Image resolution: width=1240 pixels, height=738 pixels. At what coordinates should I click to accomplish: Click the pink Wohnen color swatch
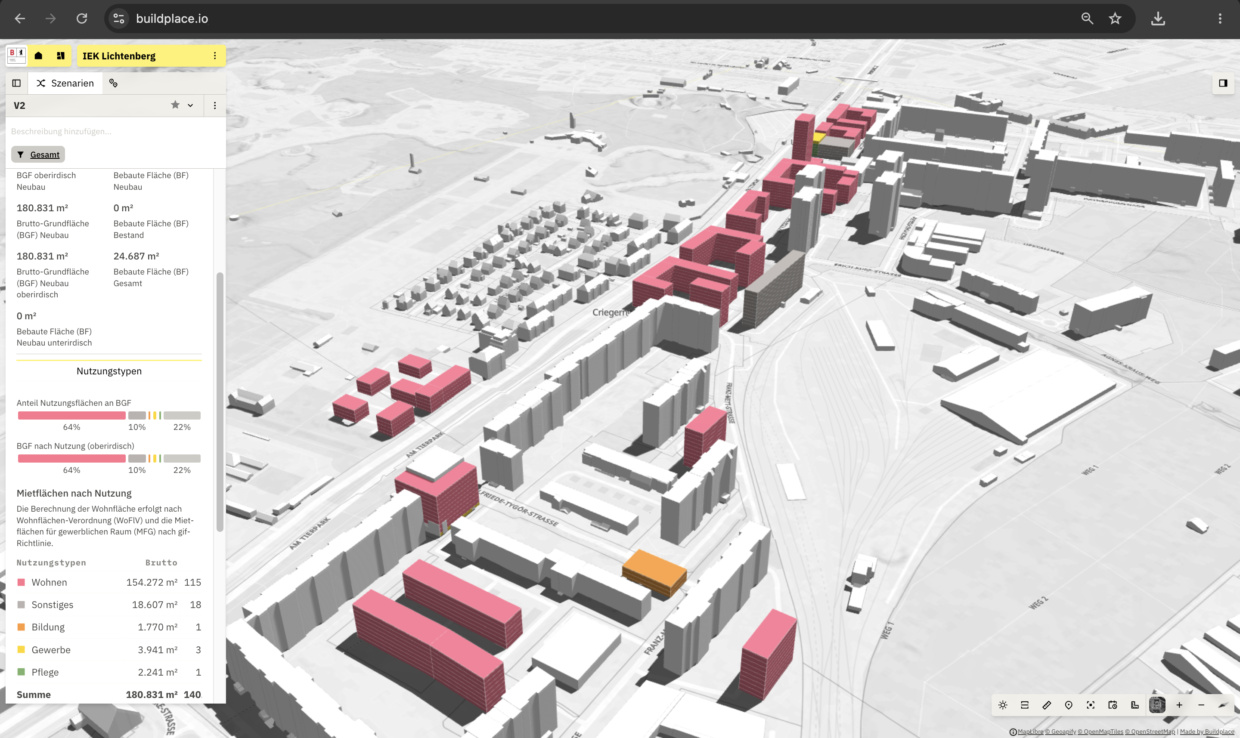[x=21, y=582]
